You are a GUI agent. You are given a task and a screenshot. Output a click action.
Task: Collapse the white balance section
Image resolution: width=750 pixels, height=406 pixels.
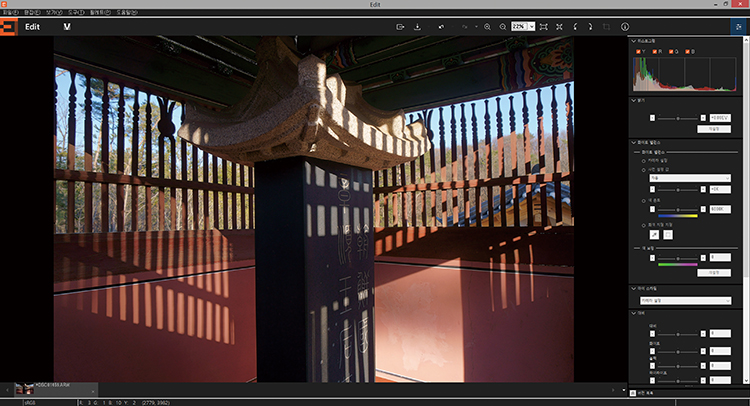click(x=633, y=143)
